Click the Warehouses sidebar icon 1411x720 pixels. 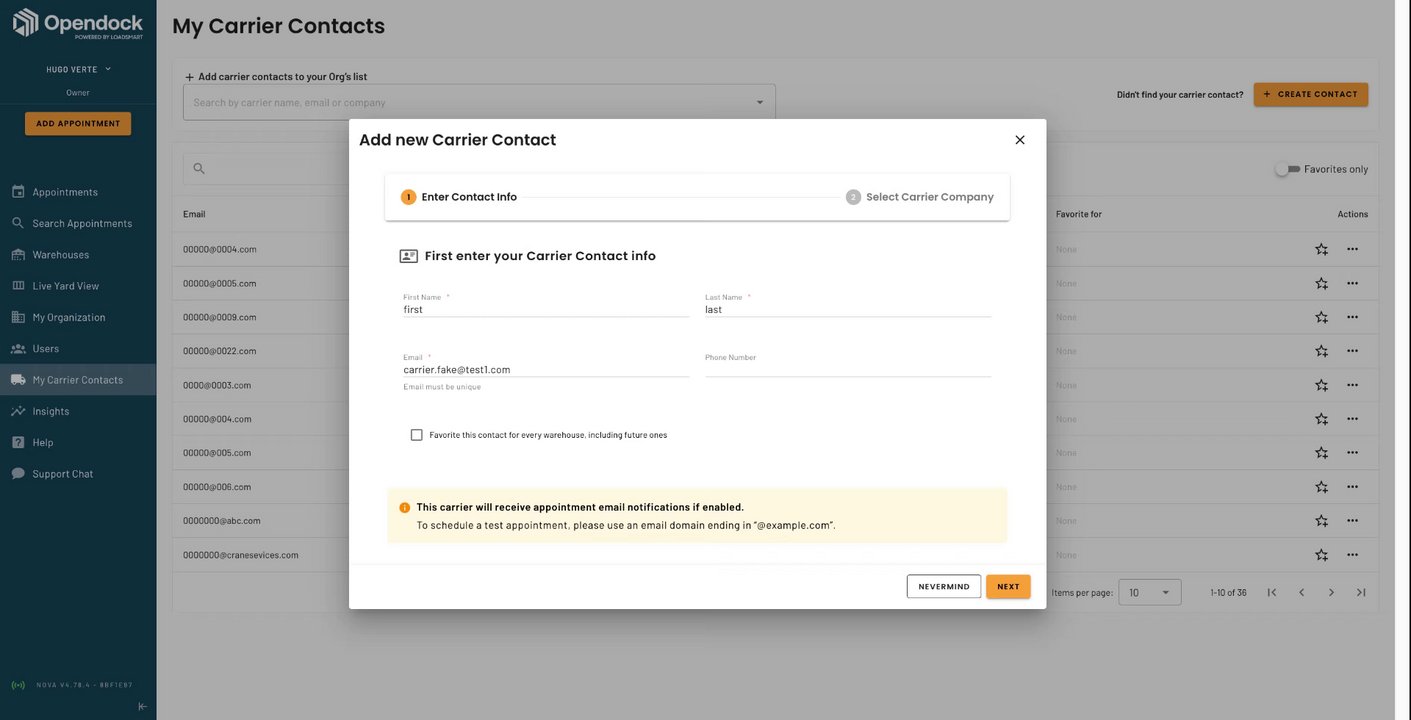pyautogui.click(x=18, y=255)
